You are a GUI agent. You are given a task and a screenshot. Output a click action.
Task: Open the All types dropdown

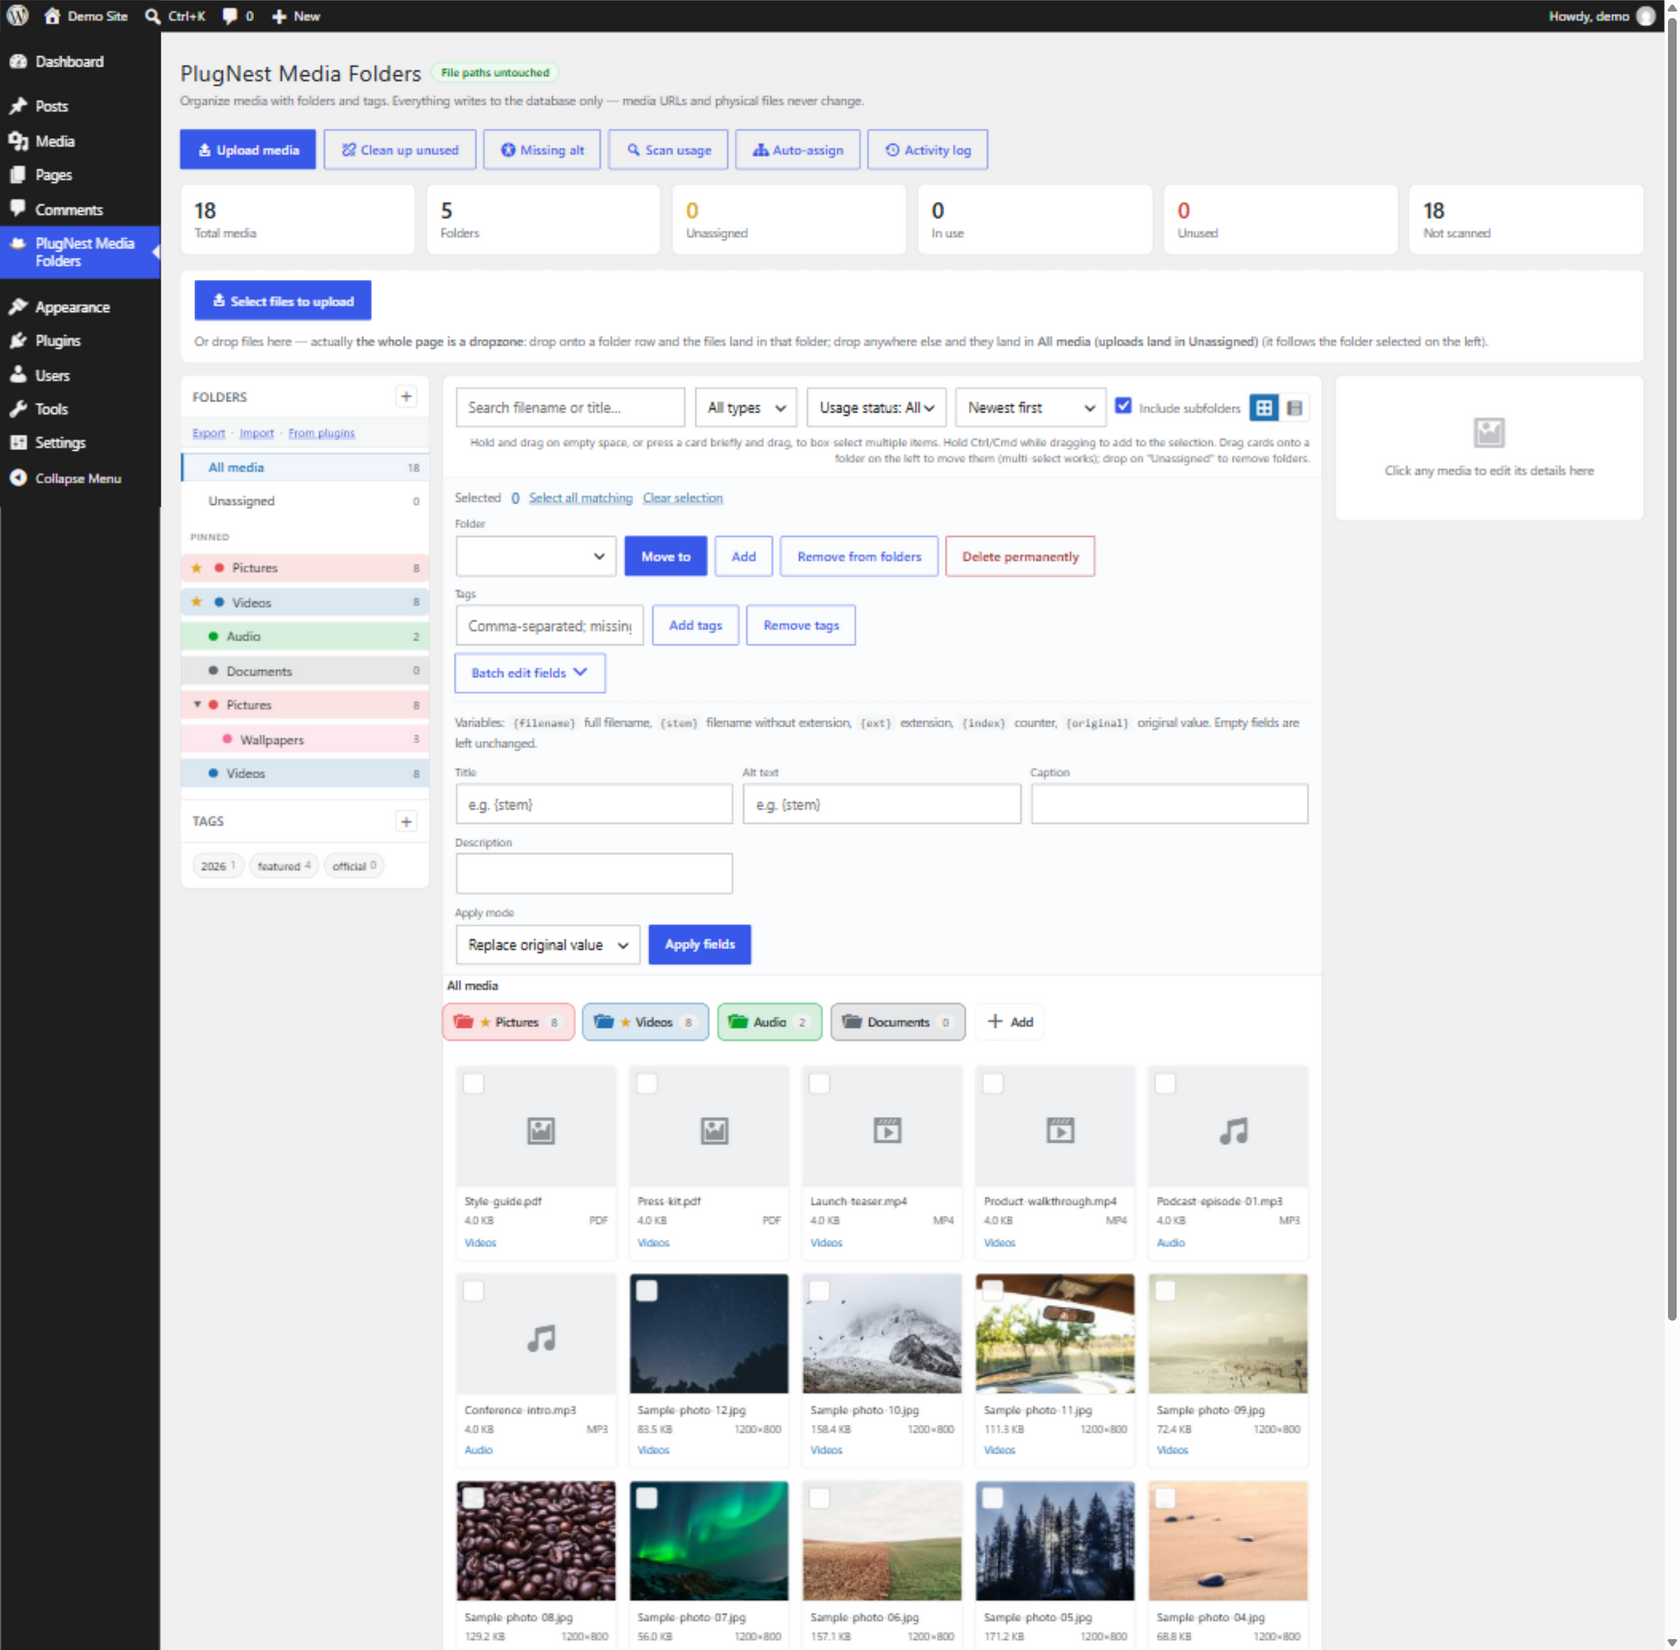[x=746, y=408]
